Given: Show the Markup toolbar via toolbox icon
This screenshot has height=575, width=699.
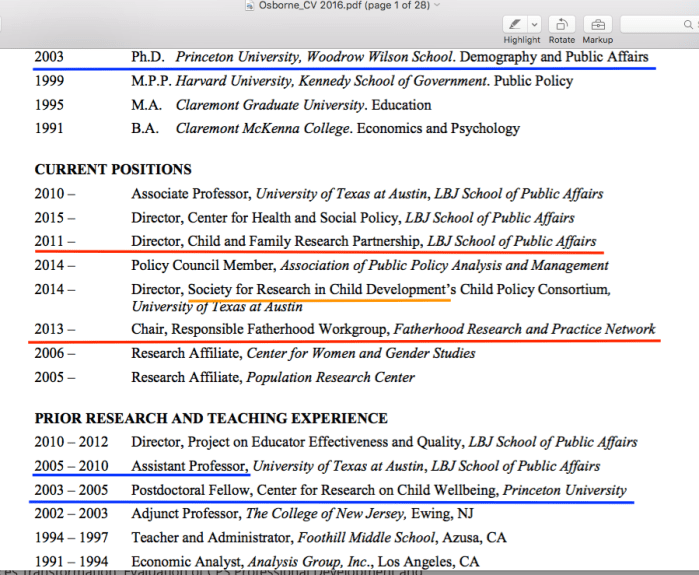Looking at the screenshot, I should (x=598, y=24).
